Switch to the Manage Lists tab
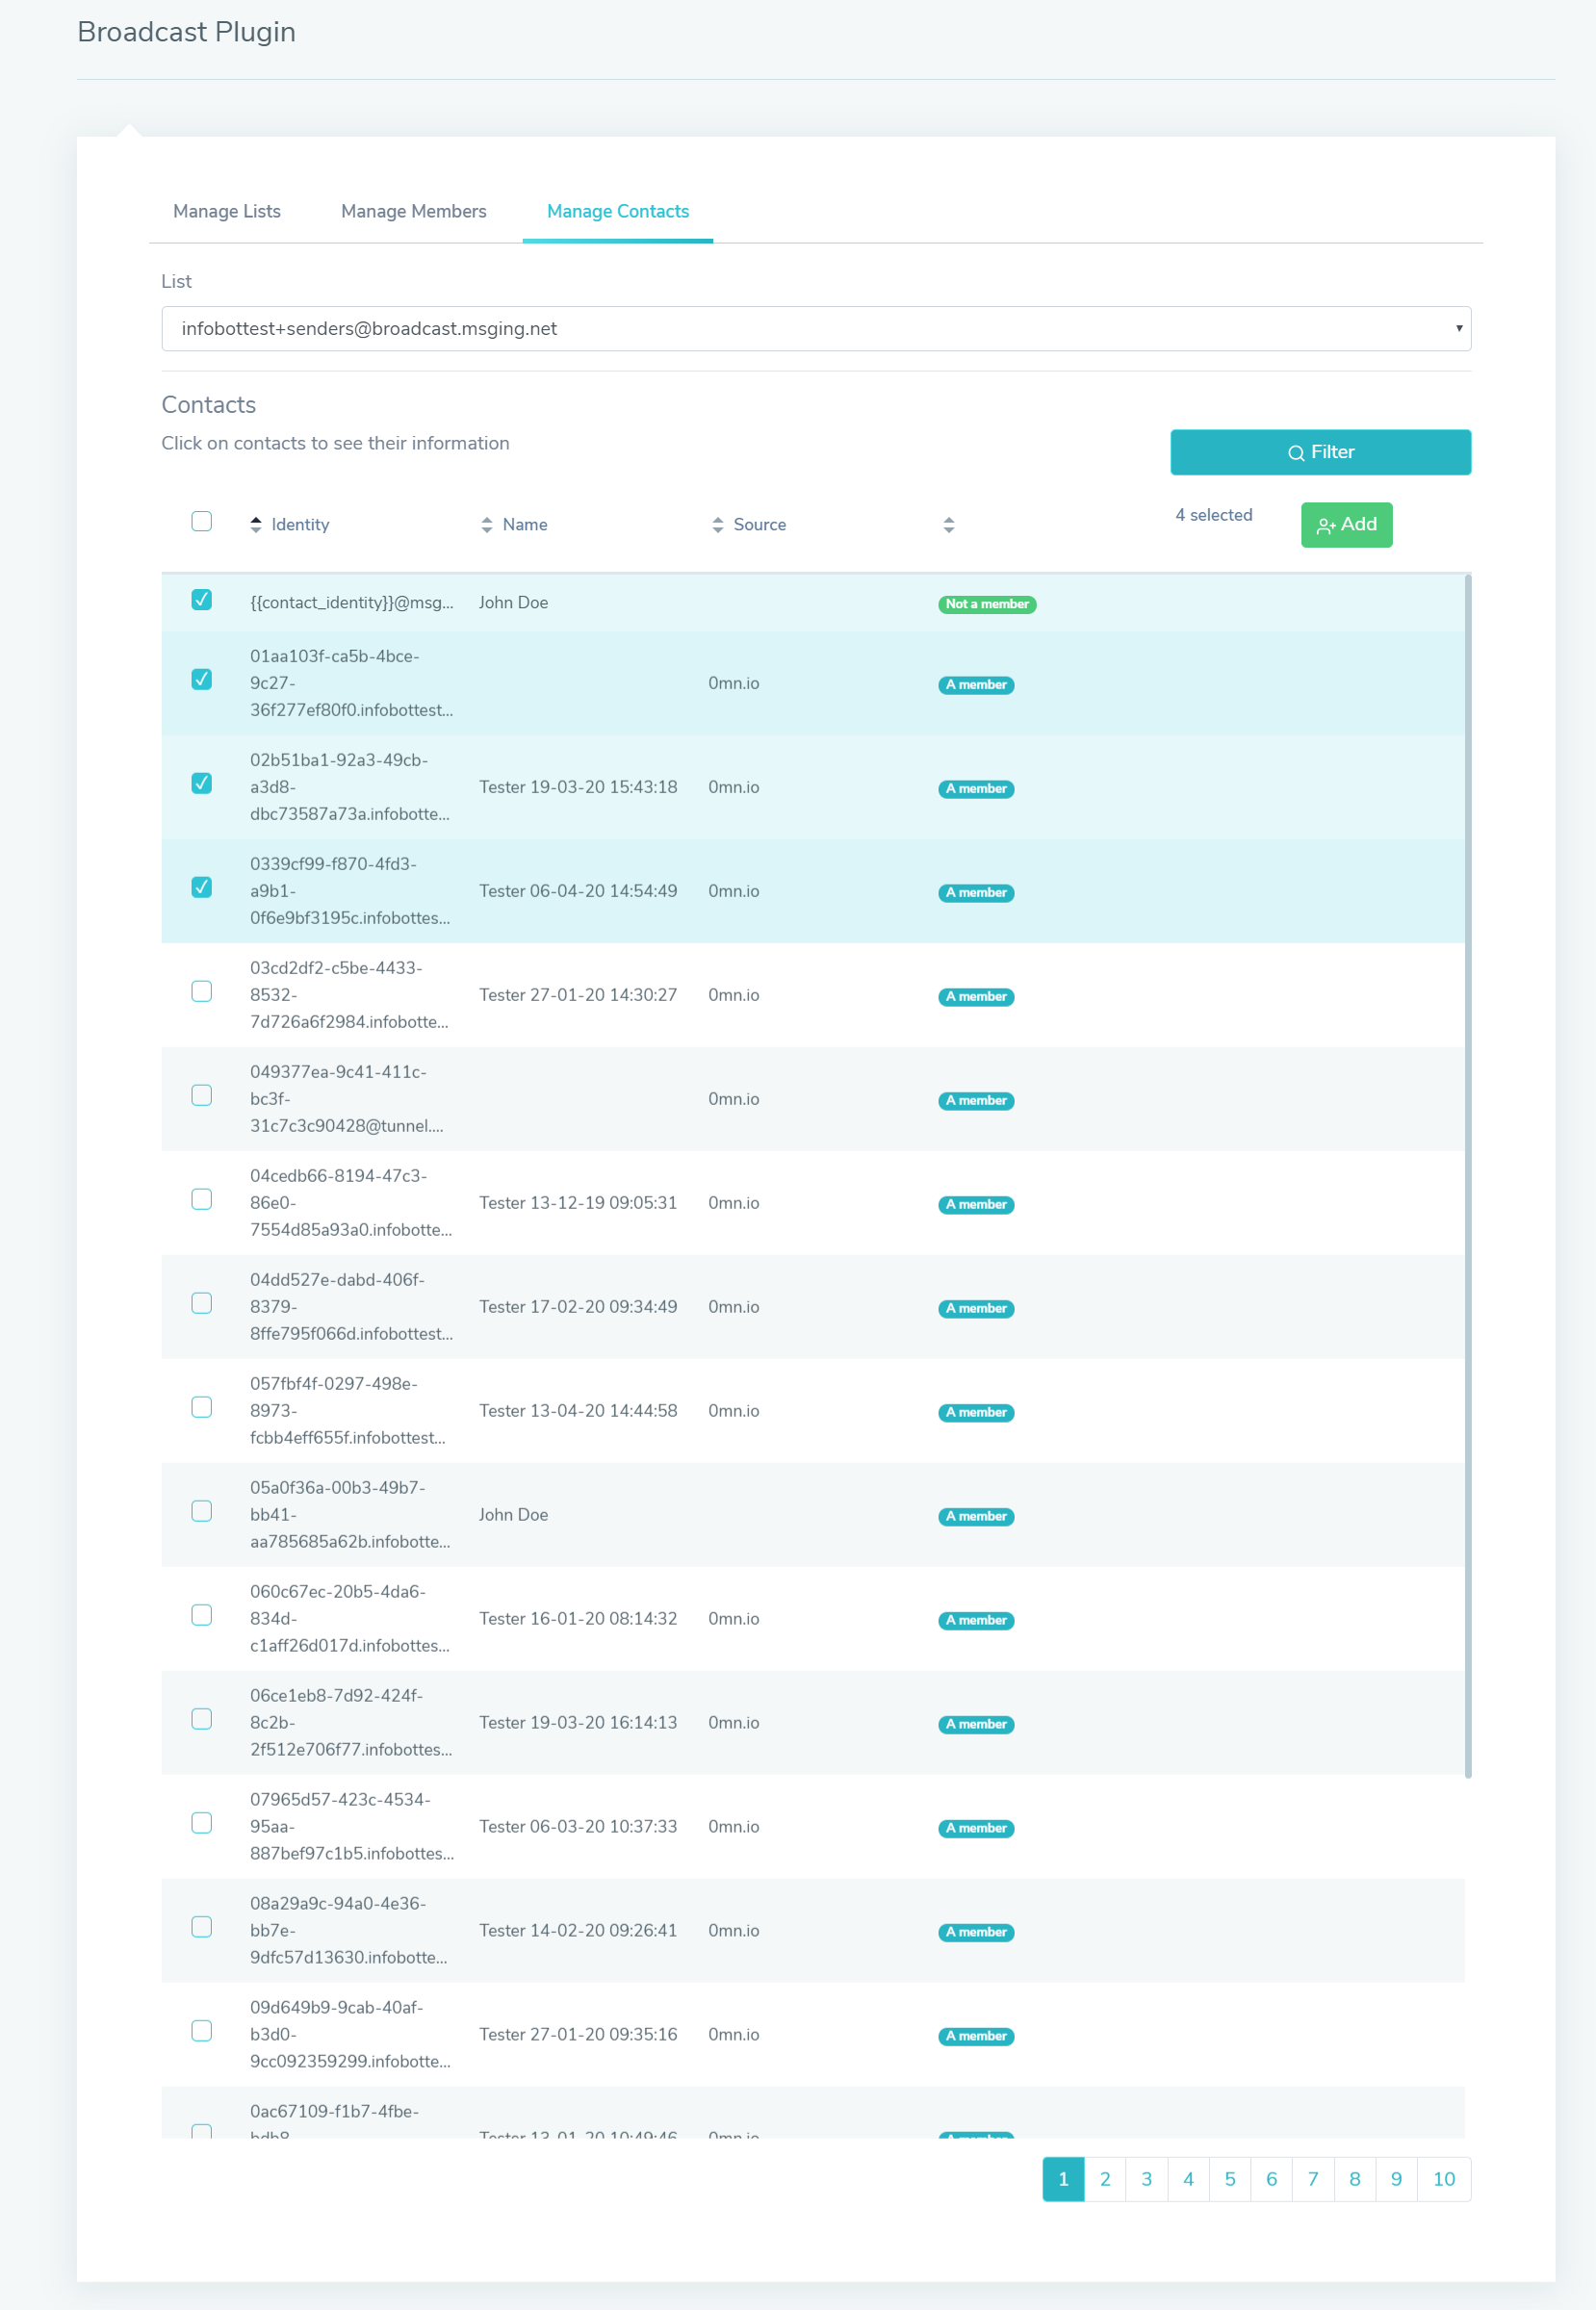The image size is (1596, 2310). (x=227, y=212)
